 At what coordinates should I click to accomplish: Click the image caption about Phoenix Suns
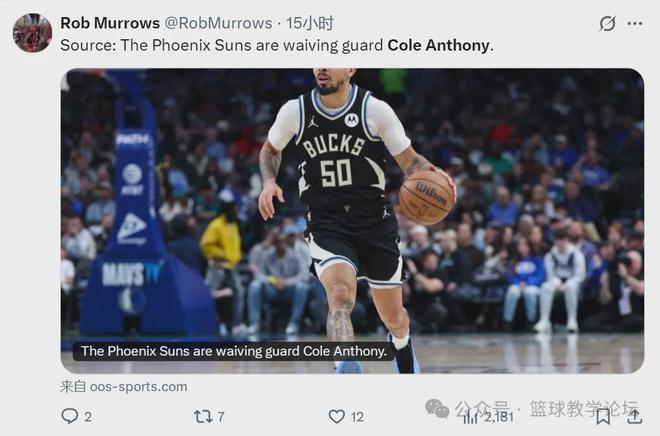233,351
